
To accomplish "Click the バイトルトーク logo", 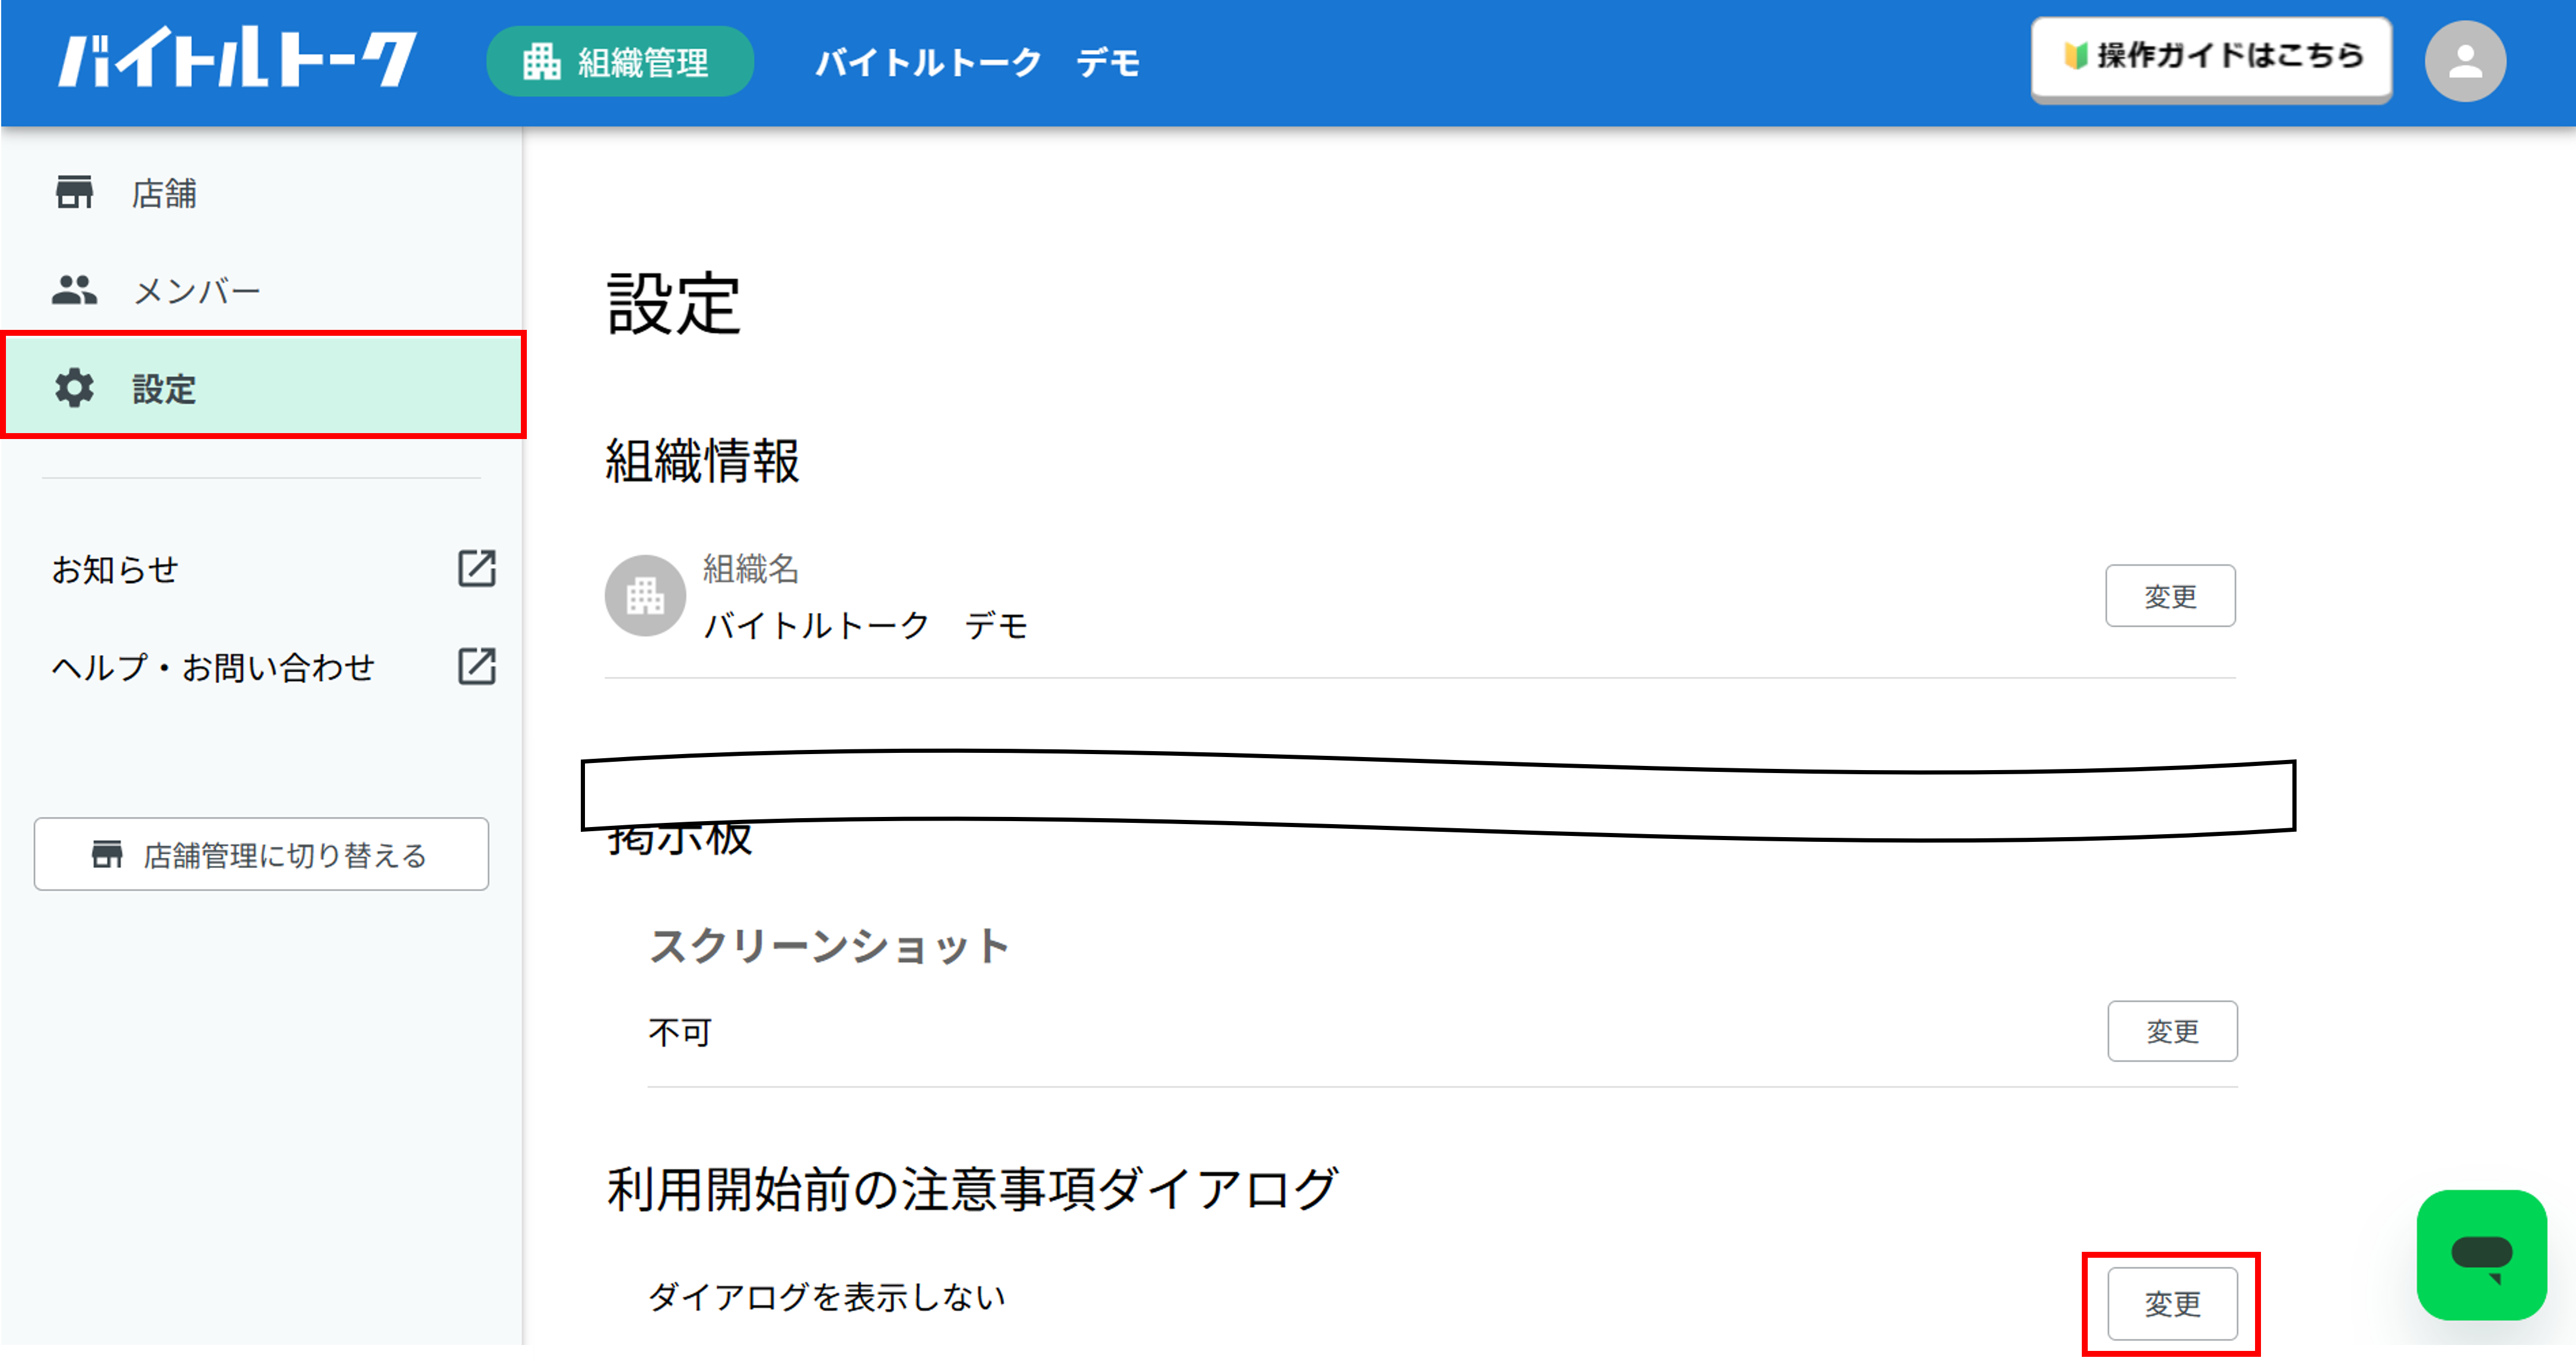I will pos(237,58).
